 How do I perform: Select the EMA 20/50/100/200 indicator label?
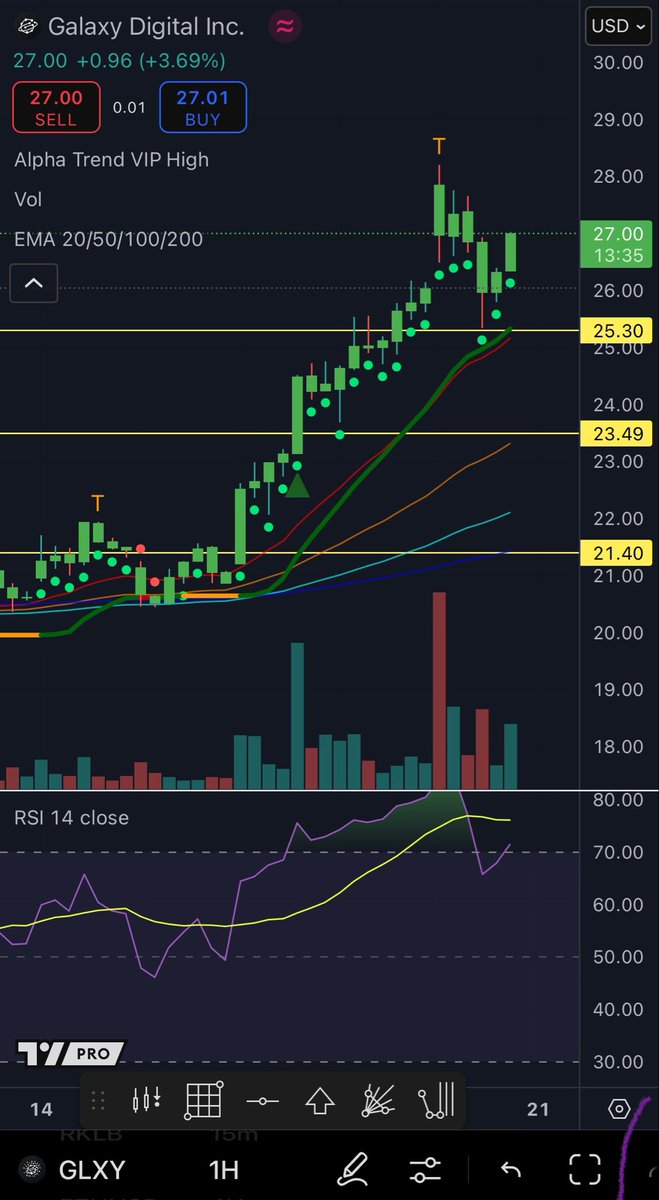[109, 239]
